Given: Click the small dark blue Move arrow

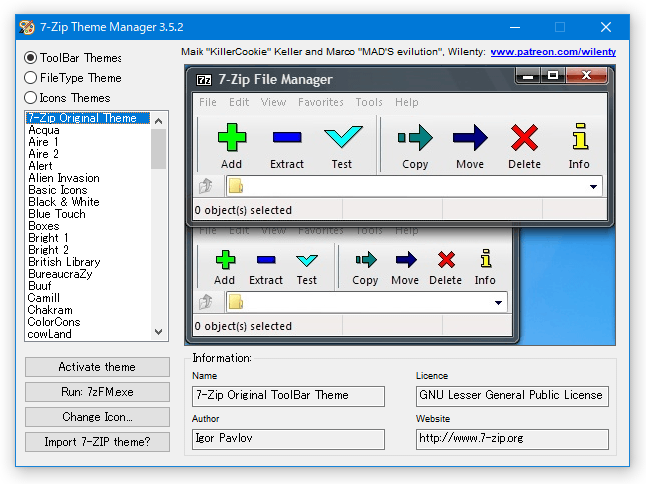Looking at the screenshot, I should [x=406, y=260].
